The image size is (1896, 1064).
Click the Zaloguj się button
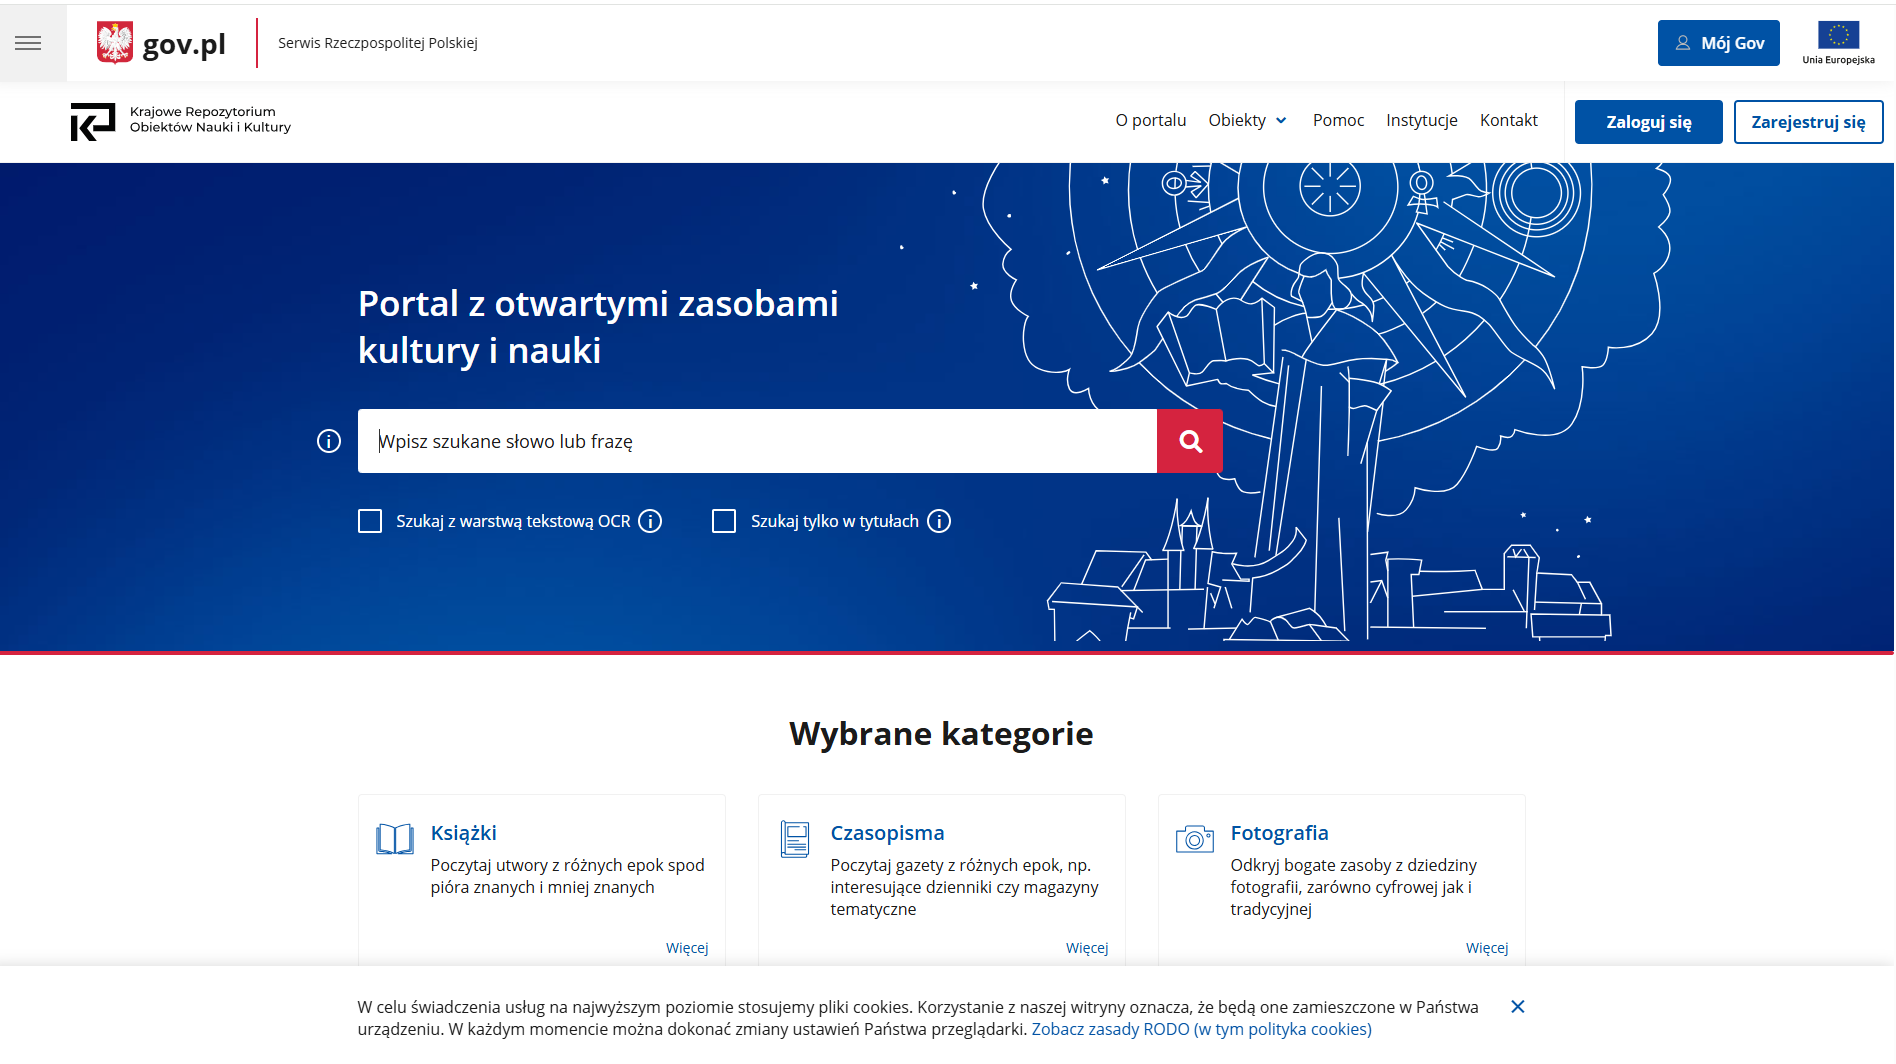coord(1648,121)
